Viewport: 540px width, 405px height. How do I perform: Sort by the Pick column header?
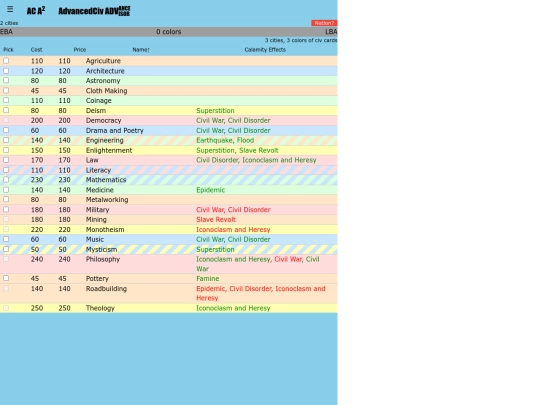[8, 50]
